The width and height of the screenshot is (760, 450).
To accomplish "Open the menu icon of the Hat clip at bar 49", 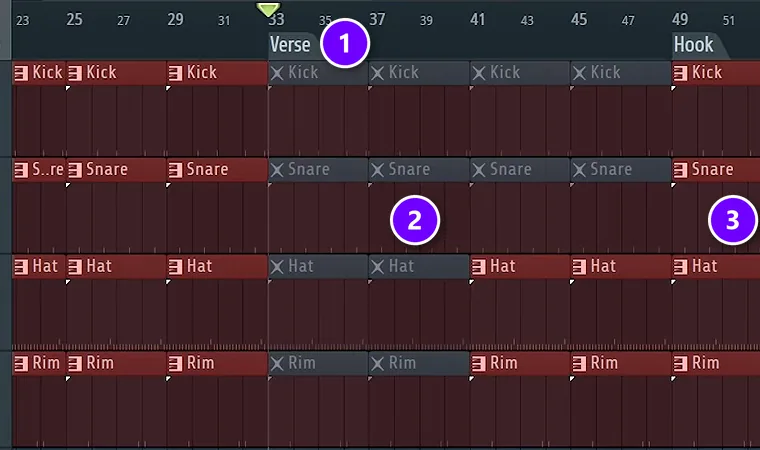I will point(680,267).
